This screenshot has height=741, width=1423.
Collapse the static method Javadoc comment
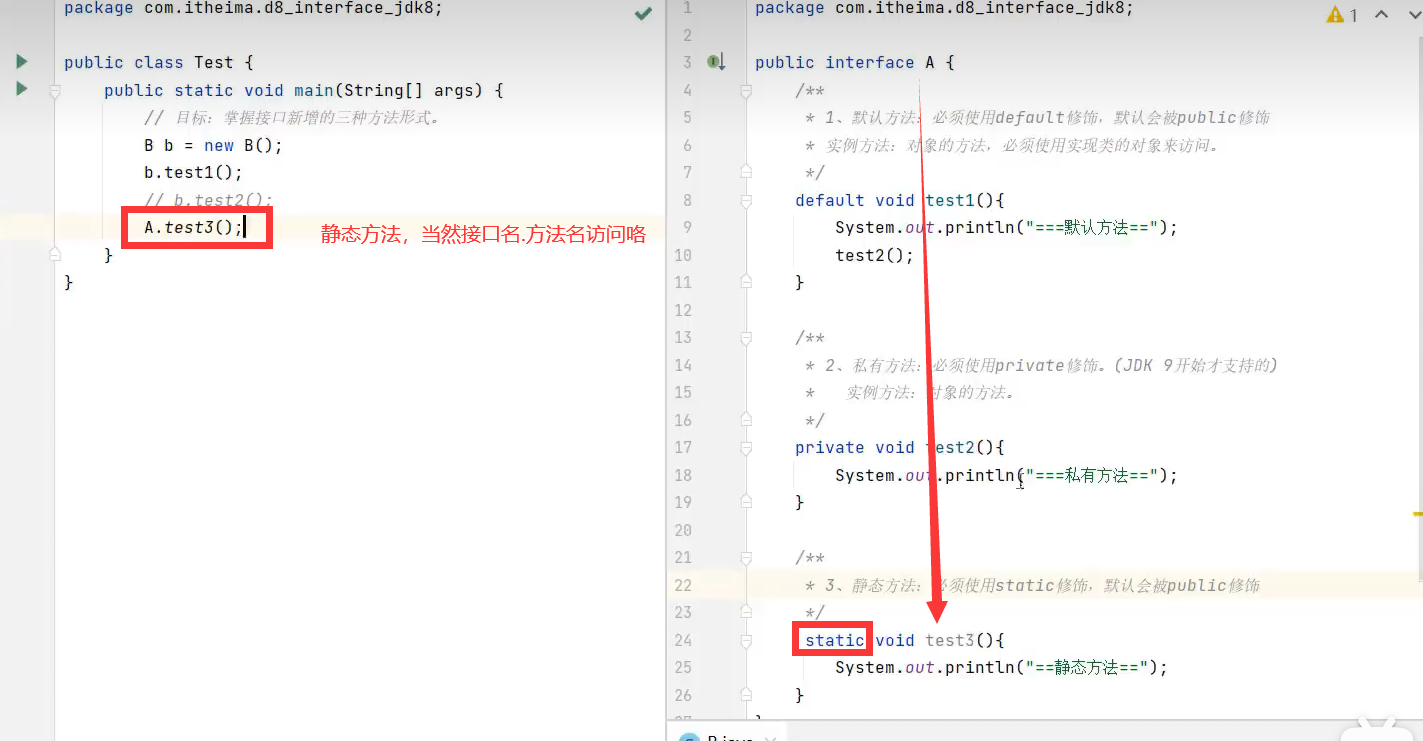pos(745,558)
